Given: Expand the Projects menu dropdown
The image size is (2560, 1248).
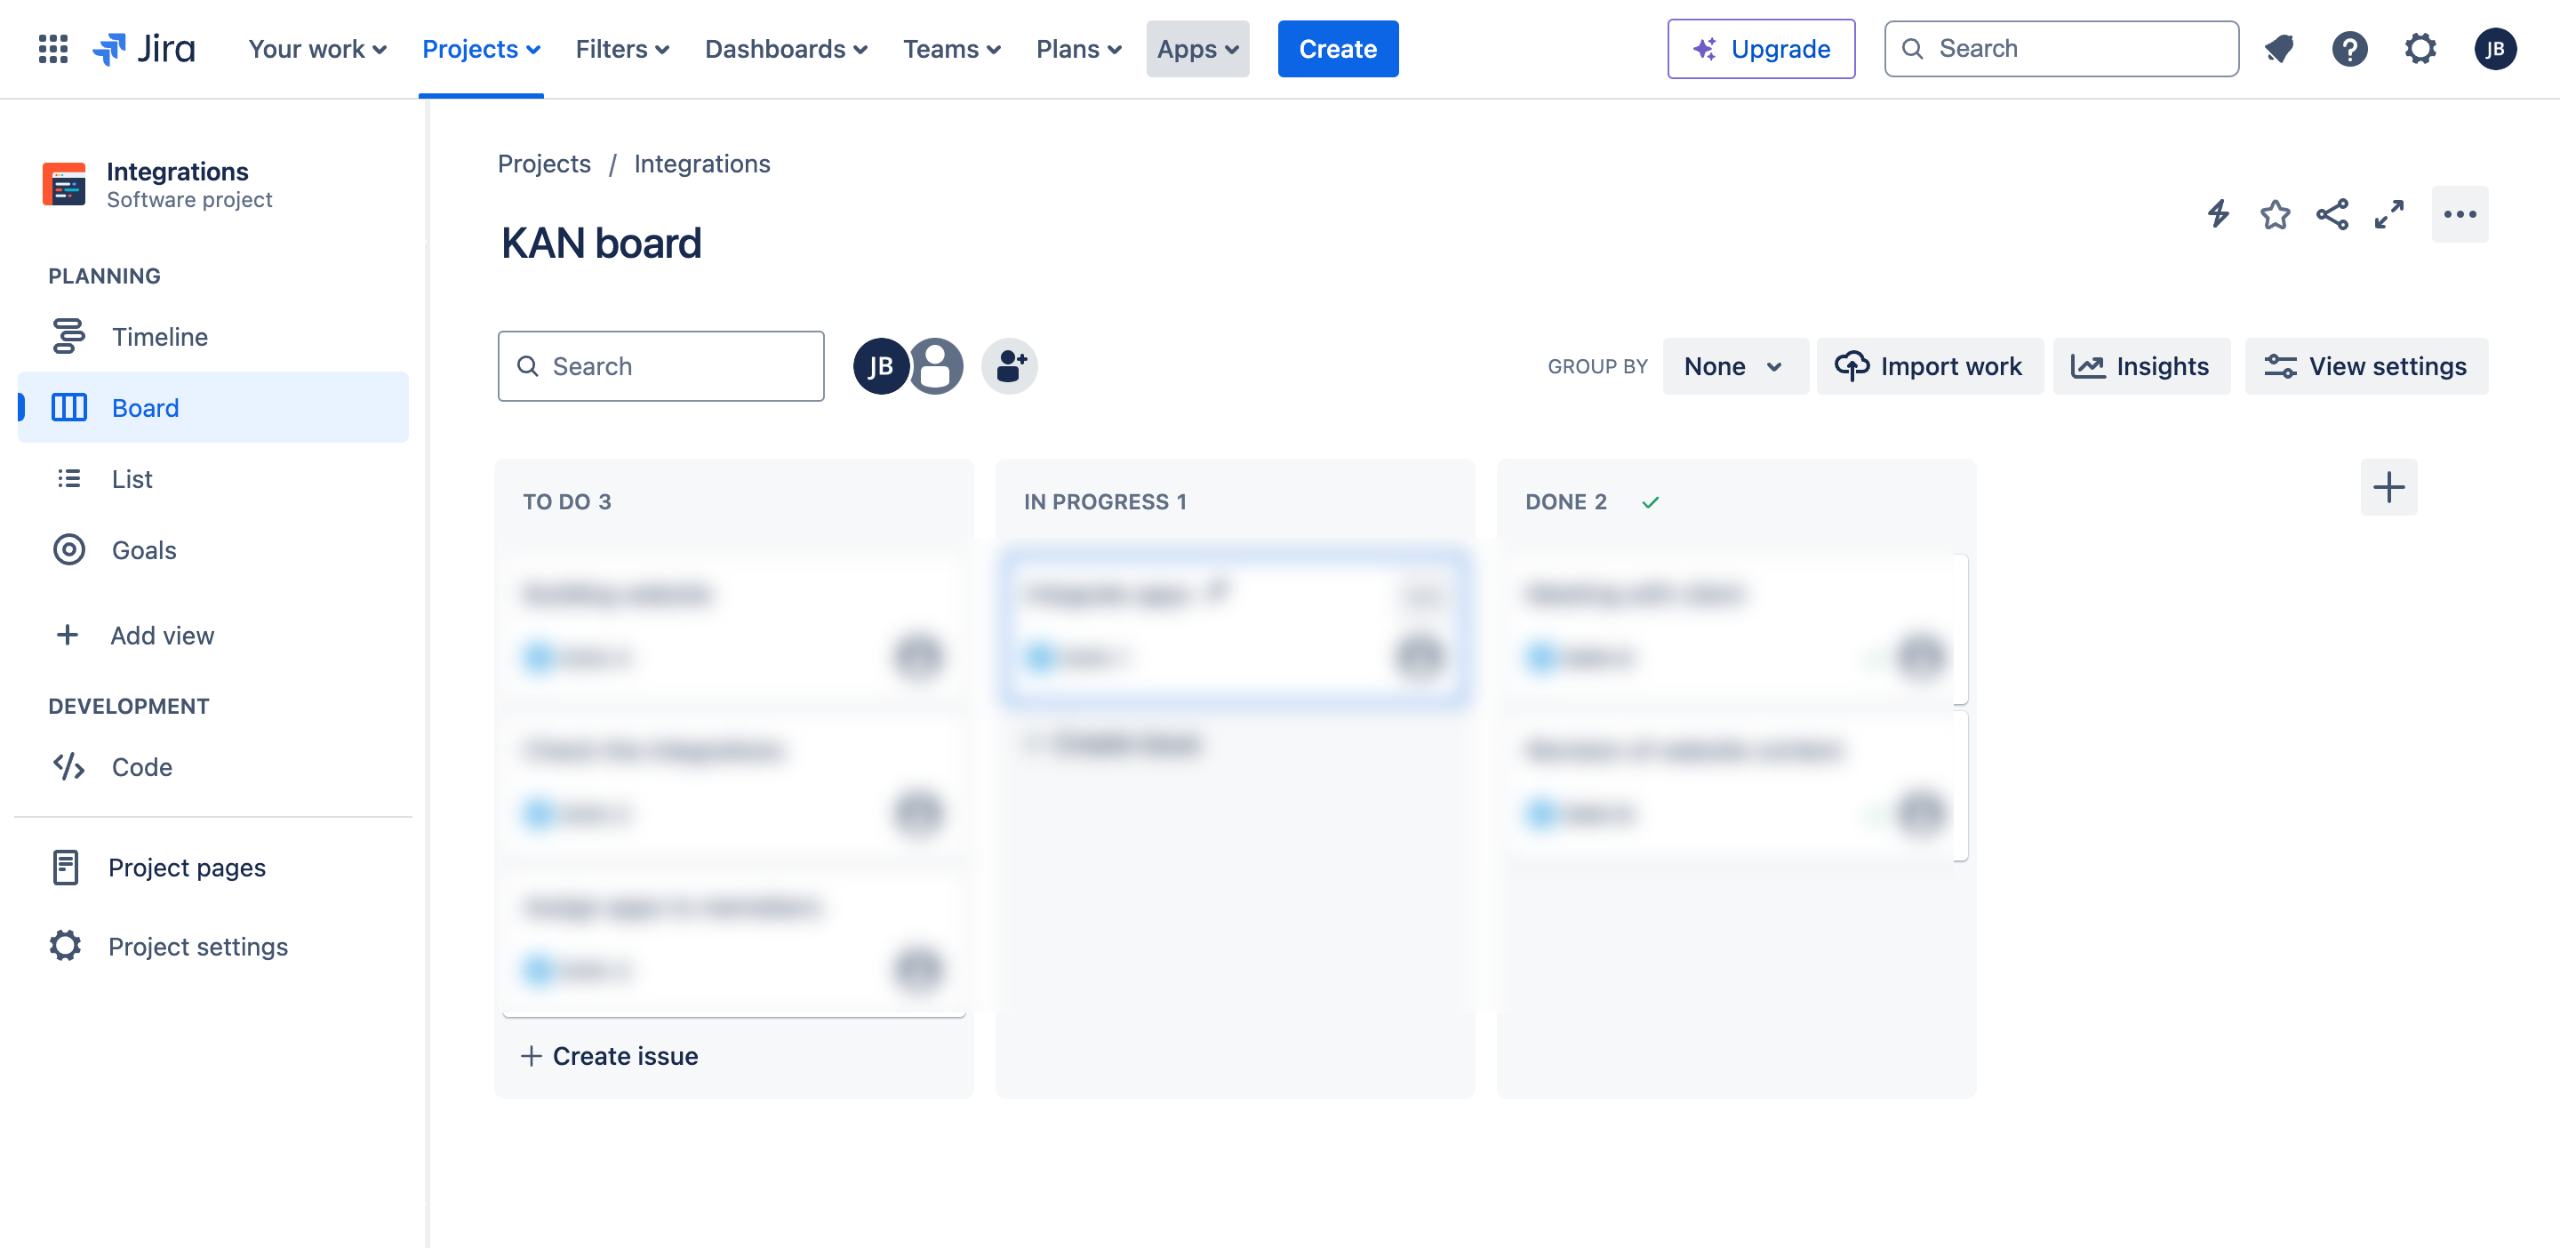Looking at the screenshot, I should (481, 48).
